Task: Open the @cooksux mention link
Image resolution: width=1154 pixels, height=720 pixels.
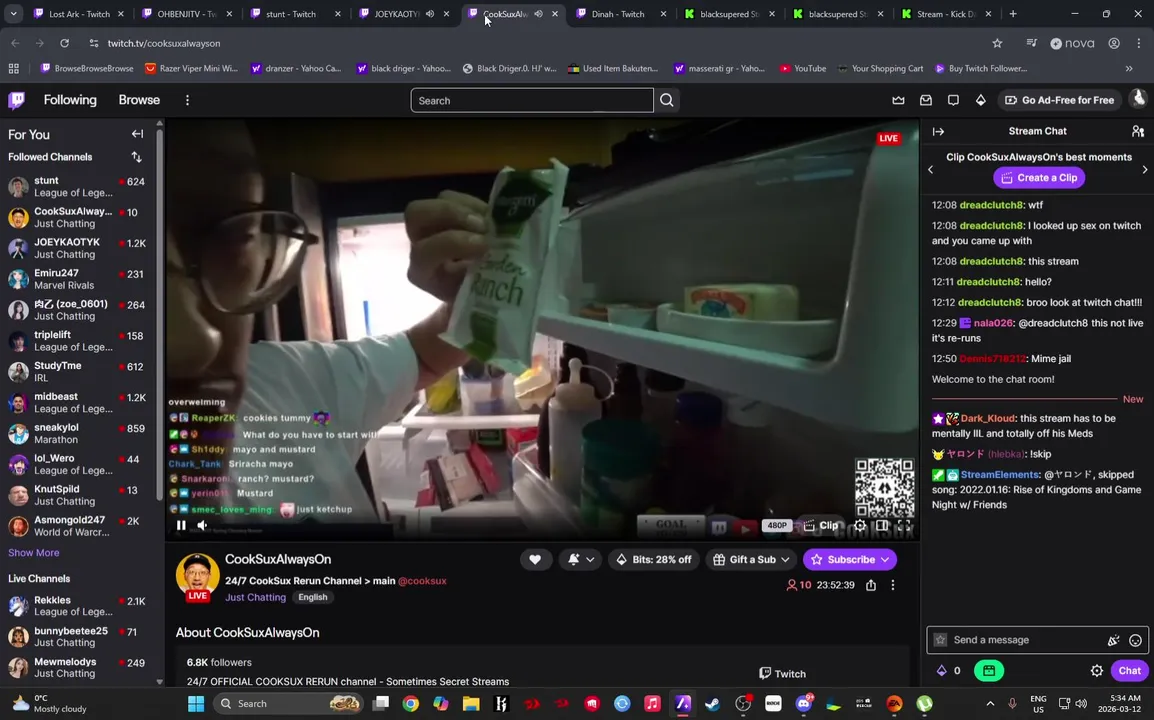Action: click(x=422, y=581)
